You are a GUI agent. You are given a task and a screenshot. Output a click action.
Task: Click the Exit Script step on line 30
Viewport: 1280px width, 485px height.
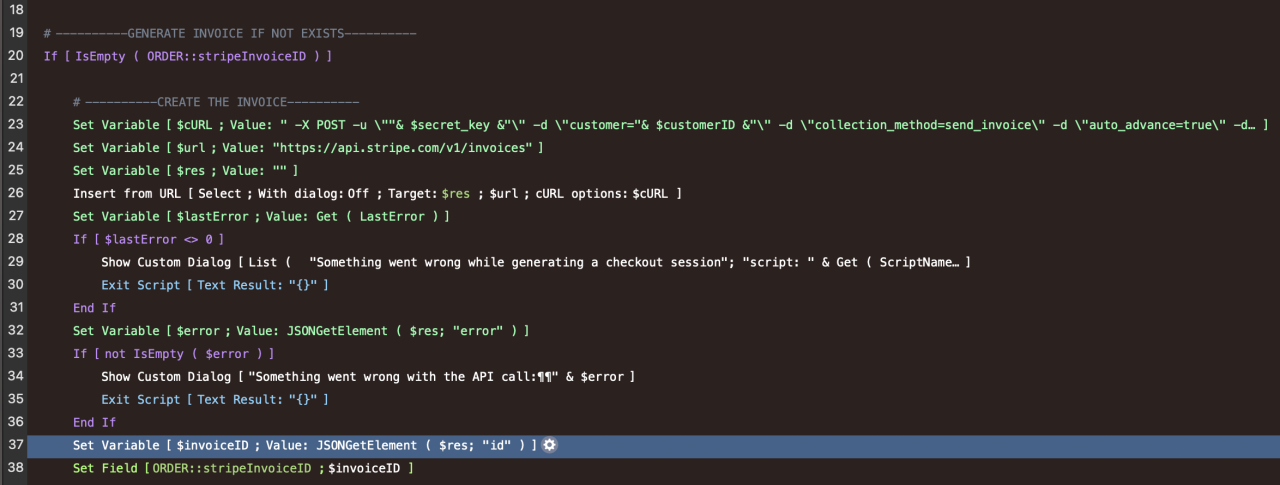click(x=214, y=285)
